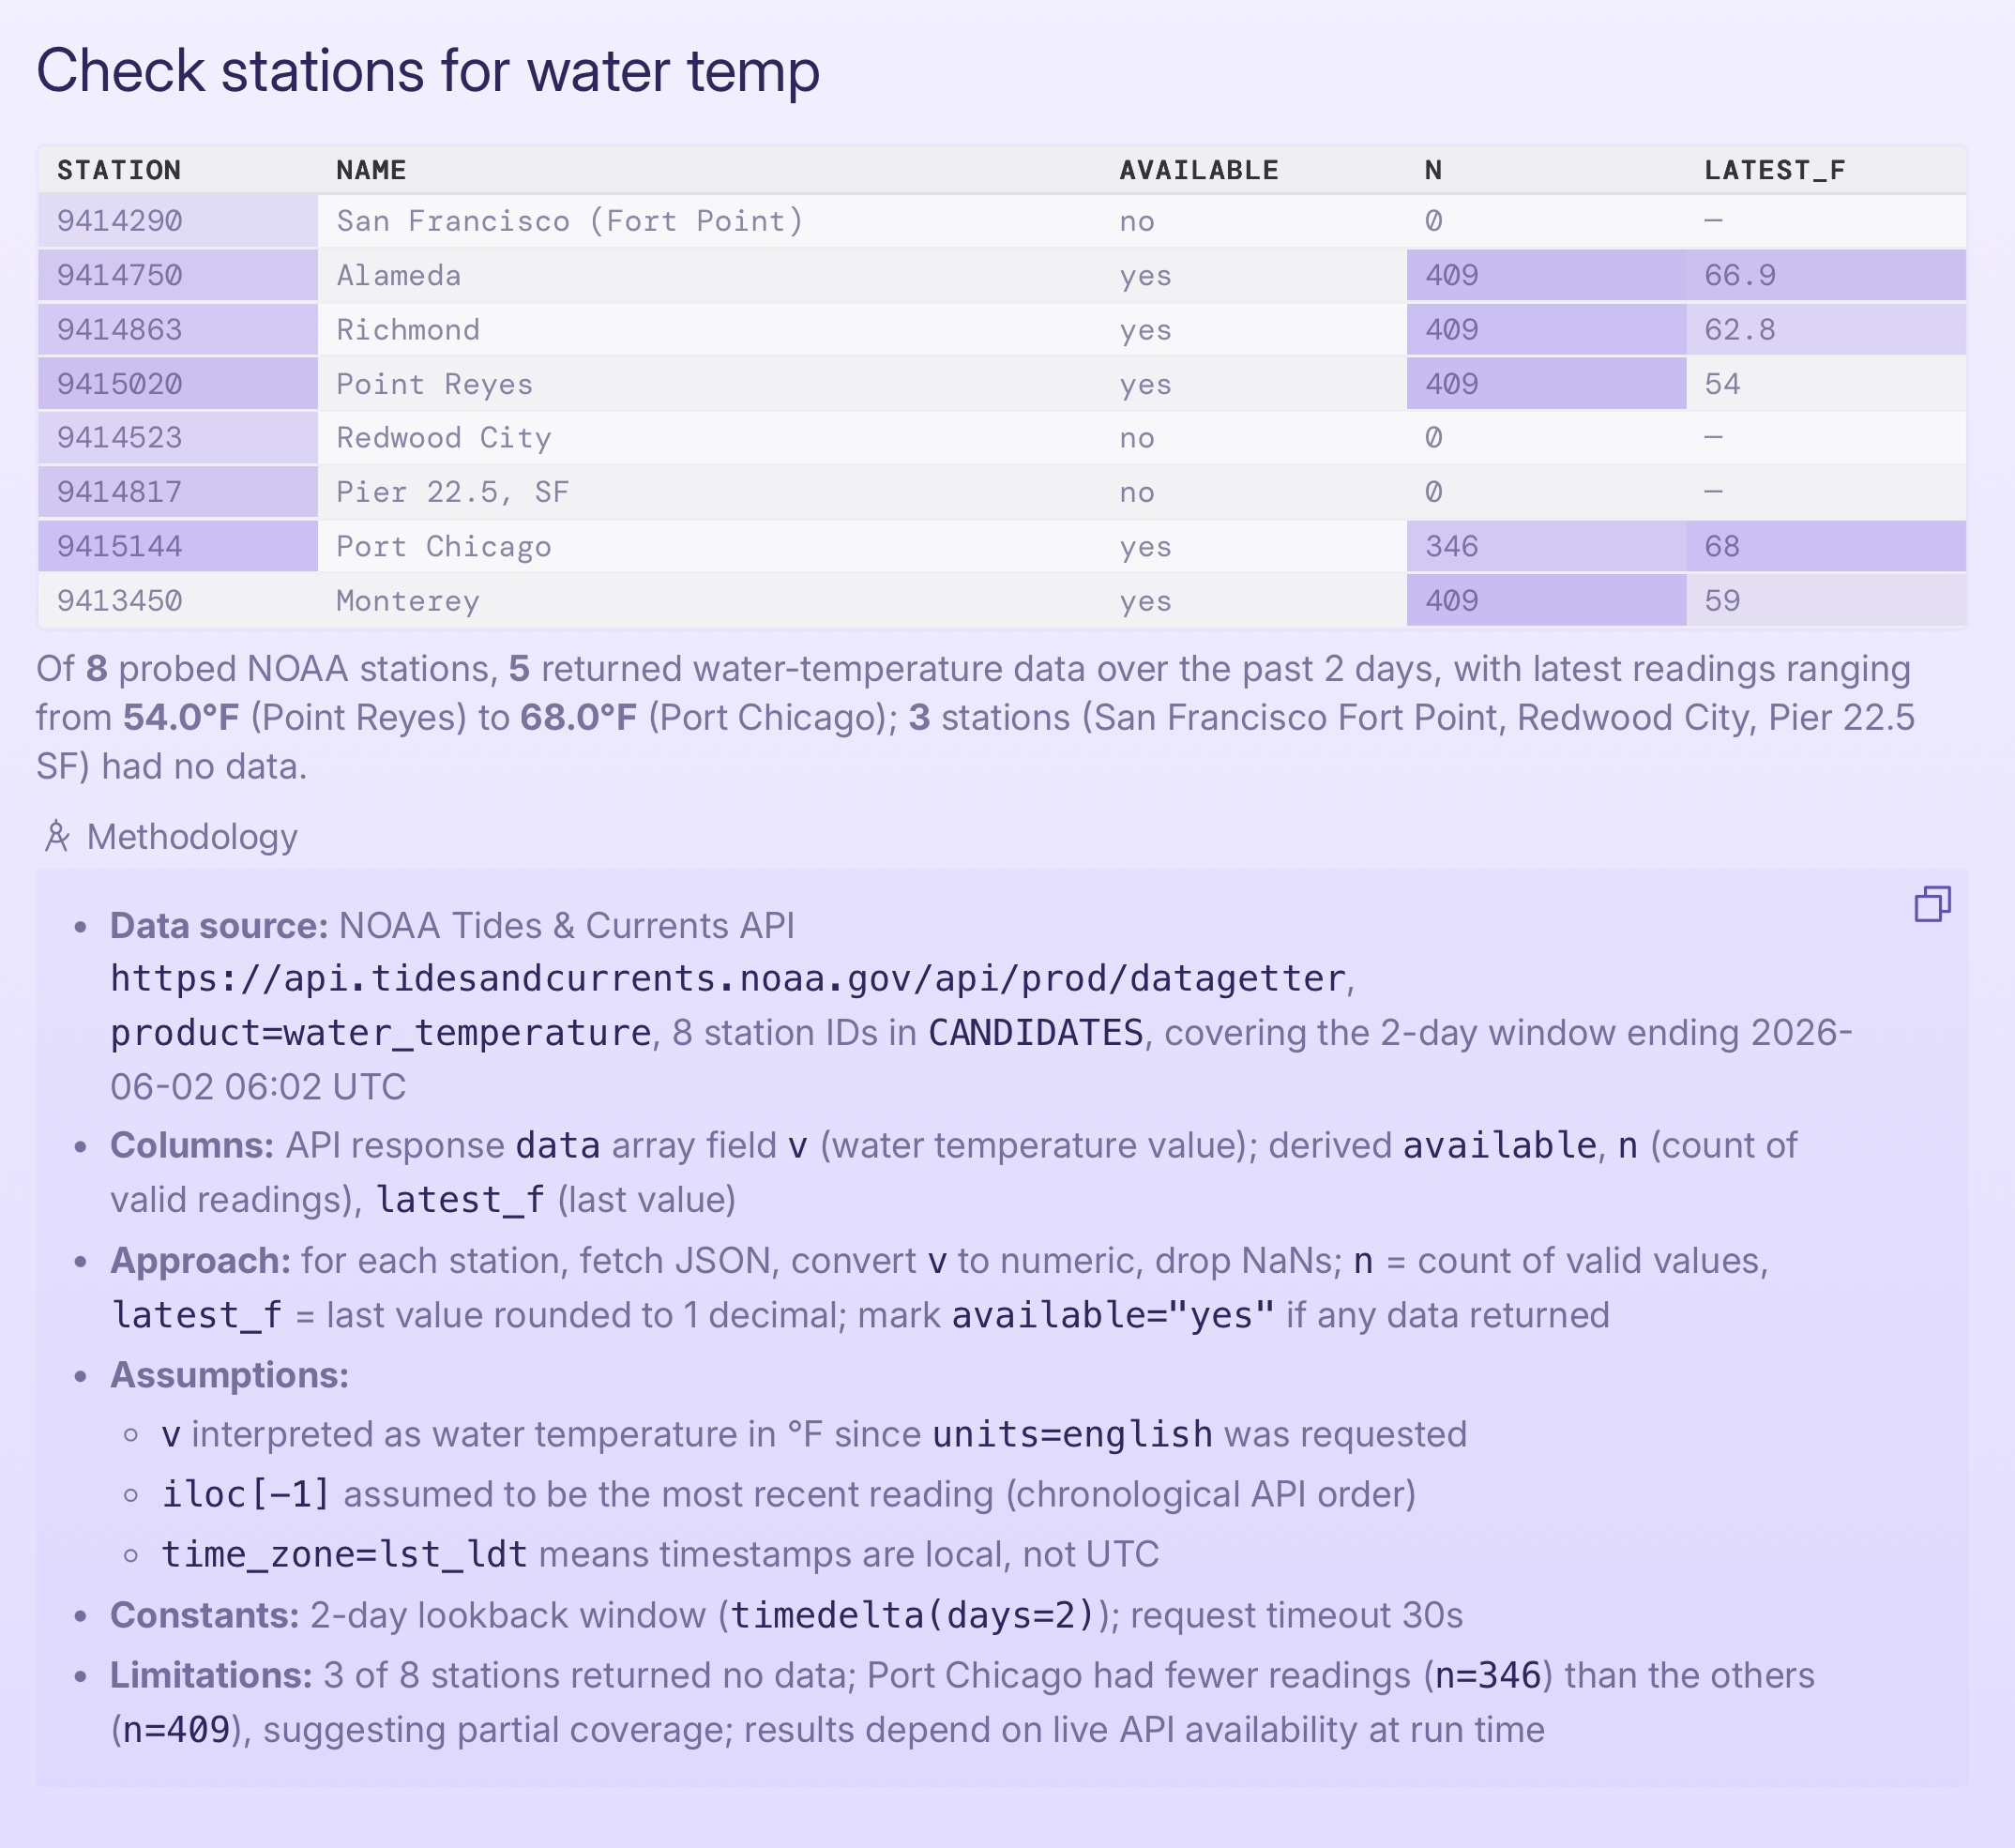Click the N column header
This screenshot has height=1848, width=2015.
pos(1433,170)
